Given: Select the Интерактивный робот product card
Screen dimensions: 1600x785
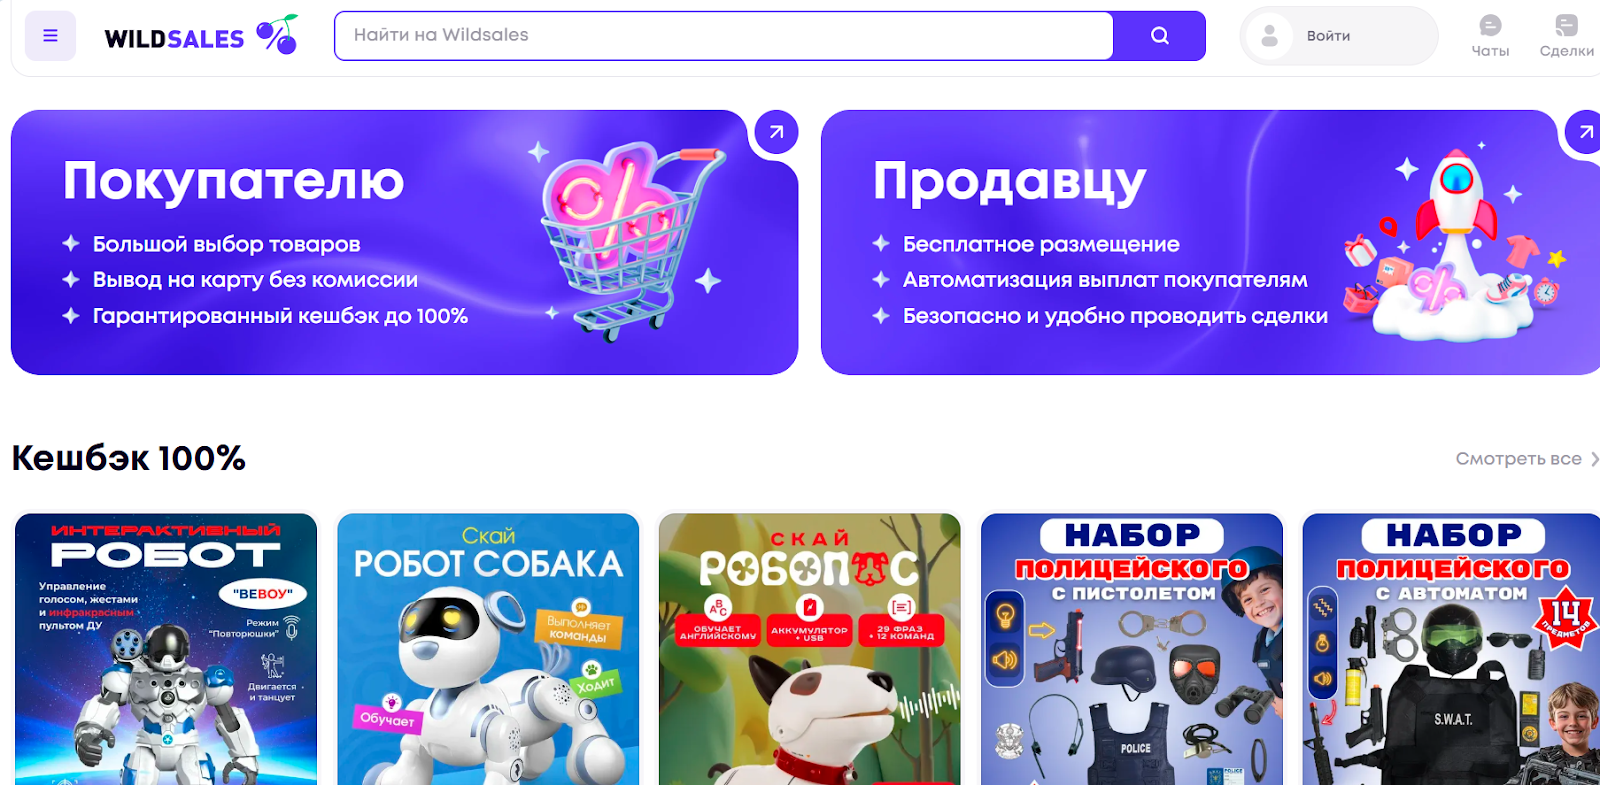Looking at the screenshot, I should tap(166, 649).
